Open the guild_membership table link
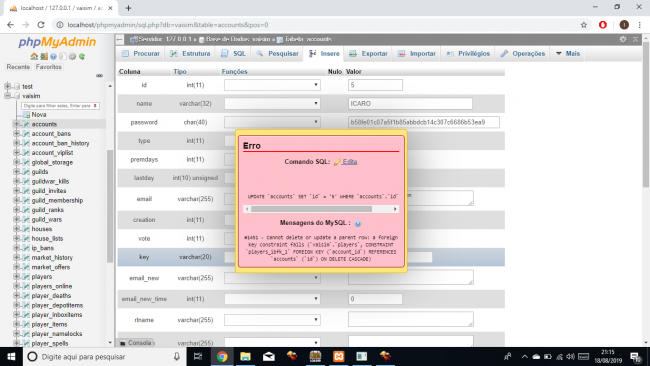The image size is (650, 366). pos(57,200)
